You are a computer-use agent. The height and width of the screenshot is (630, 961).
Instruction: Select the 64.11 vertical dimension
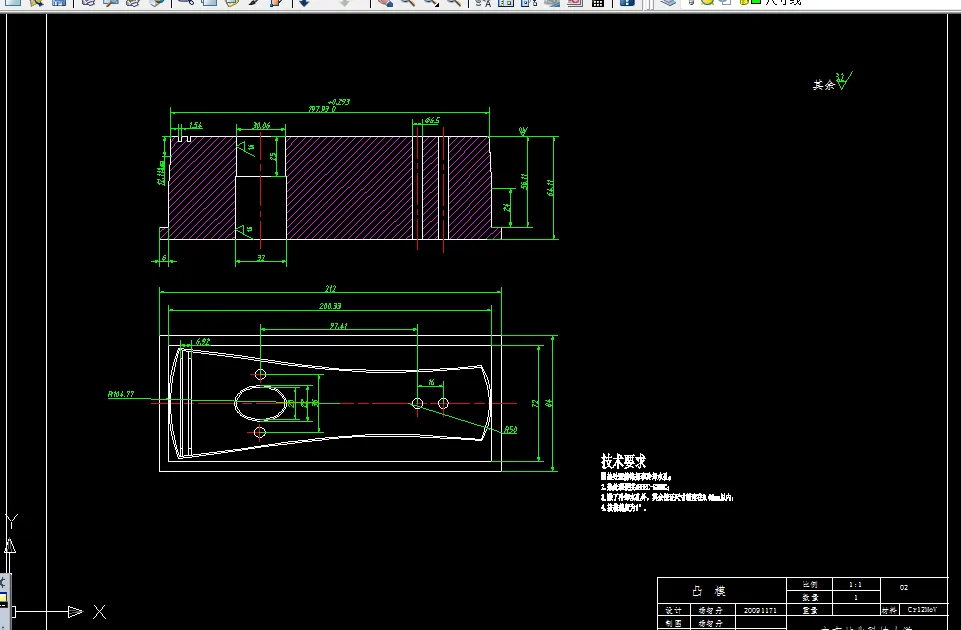coord(550,188)
